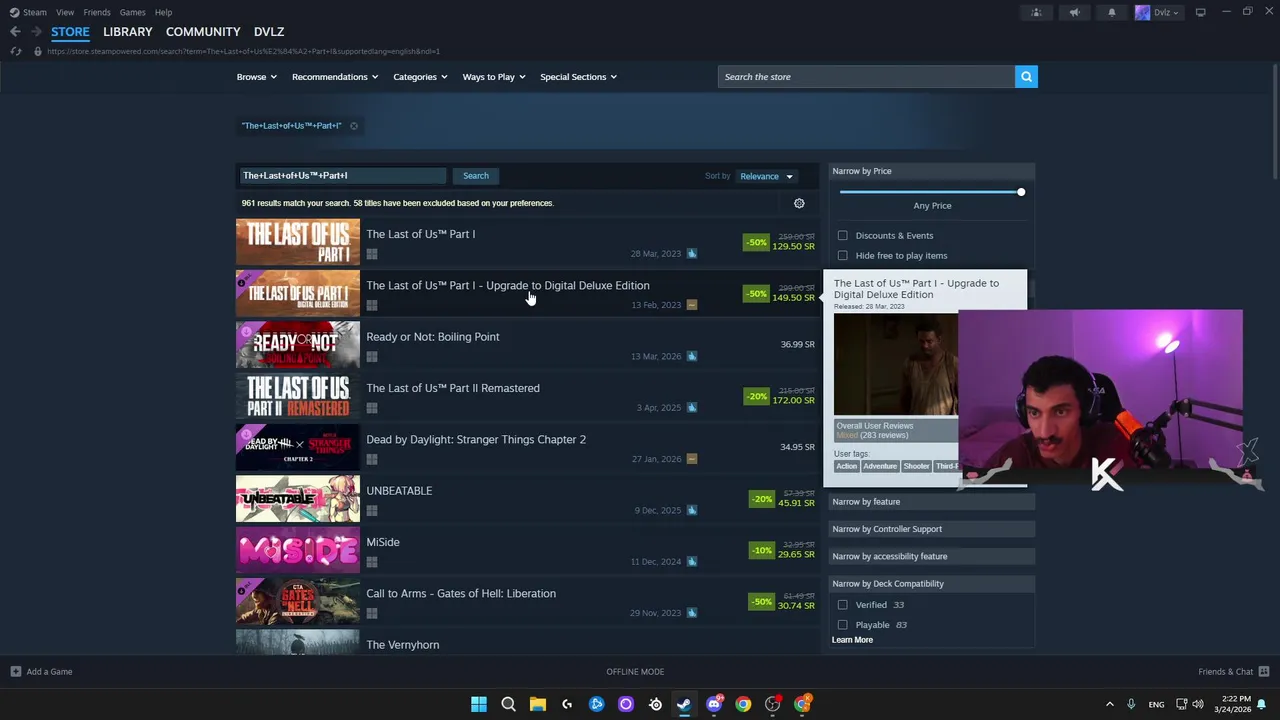Click the price range slider handle
The image size is (1280, 720).
1021,192
